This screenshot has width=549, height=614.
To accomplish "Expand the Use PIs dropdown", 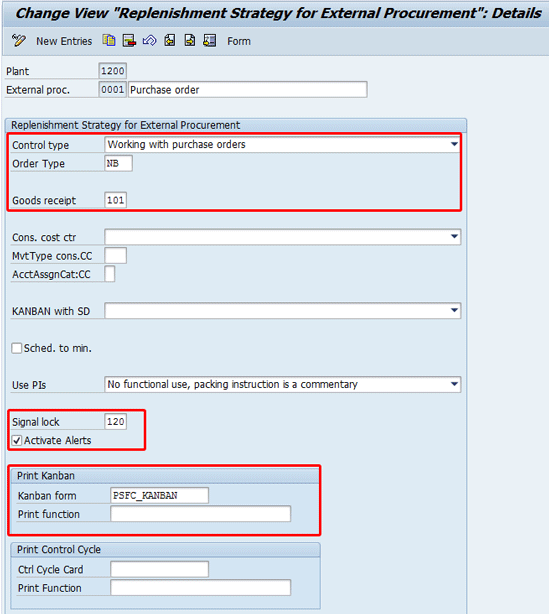I will 454,384.
